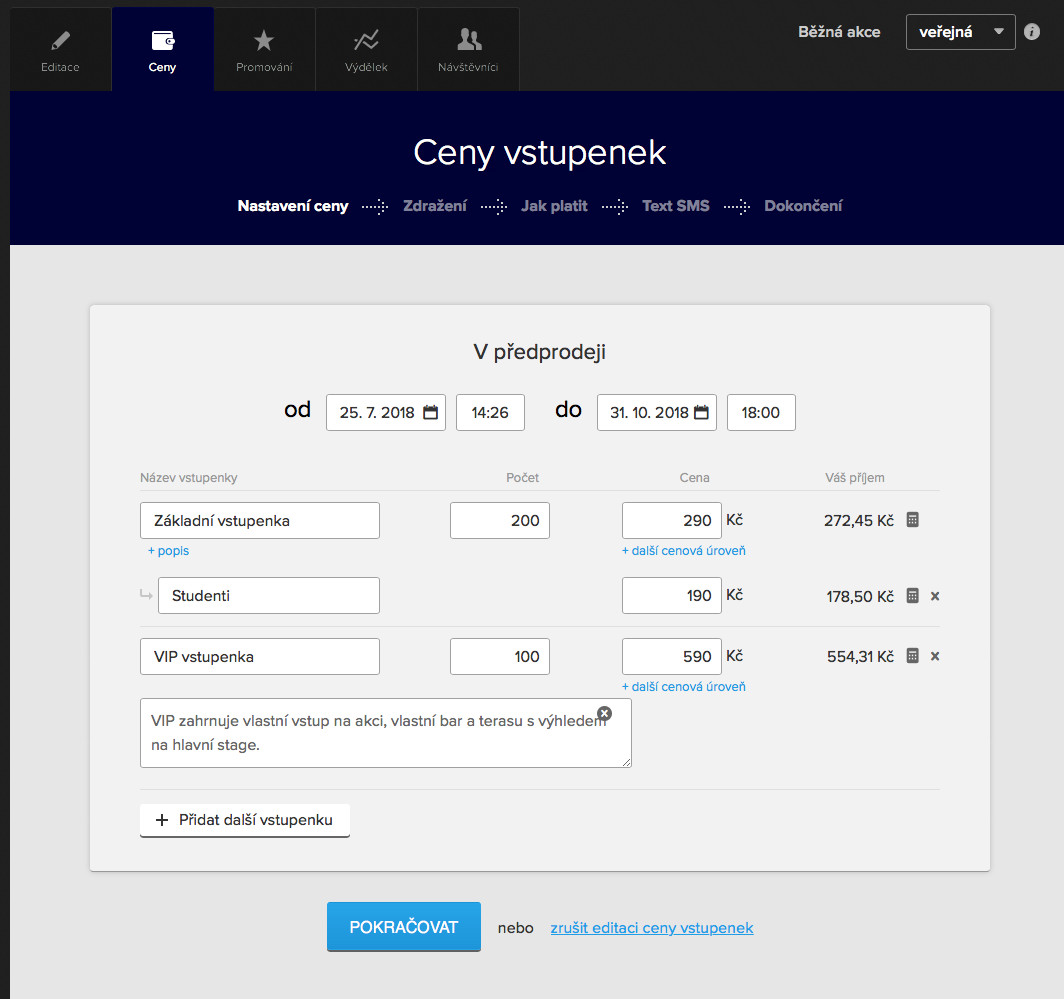Delete the VIP vstupenka ticket row

[x=935, y=656]
